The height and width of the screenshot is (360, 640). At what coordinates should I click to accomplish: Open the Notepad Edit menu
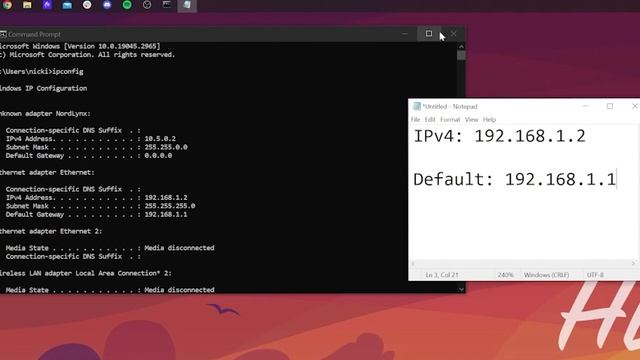click(x=430, y=120)
